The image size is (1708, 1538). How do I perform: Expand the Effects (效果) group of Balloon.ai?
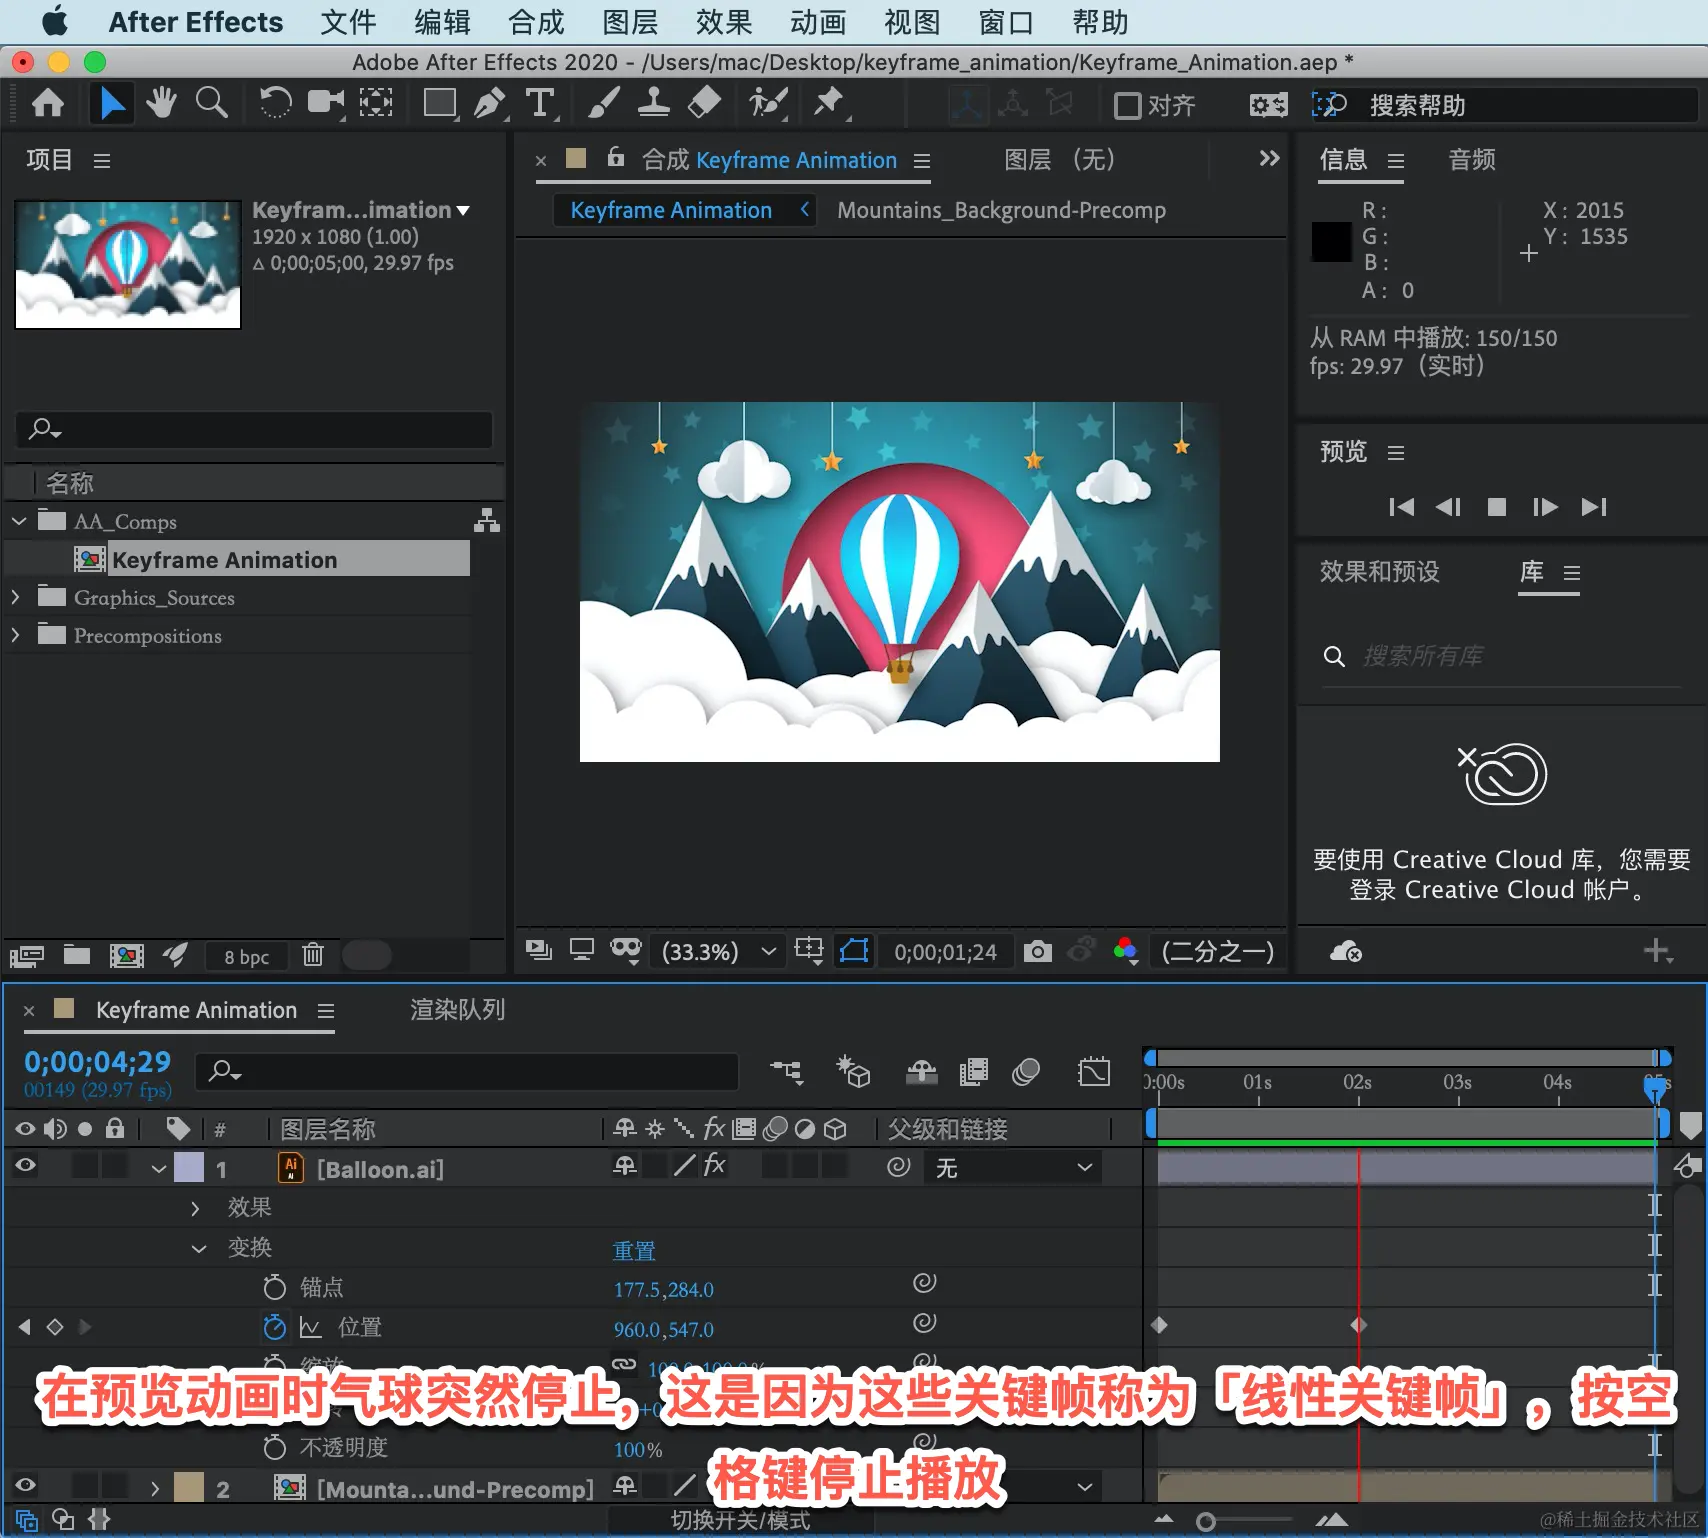tap(196, 1208)
